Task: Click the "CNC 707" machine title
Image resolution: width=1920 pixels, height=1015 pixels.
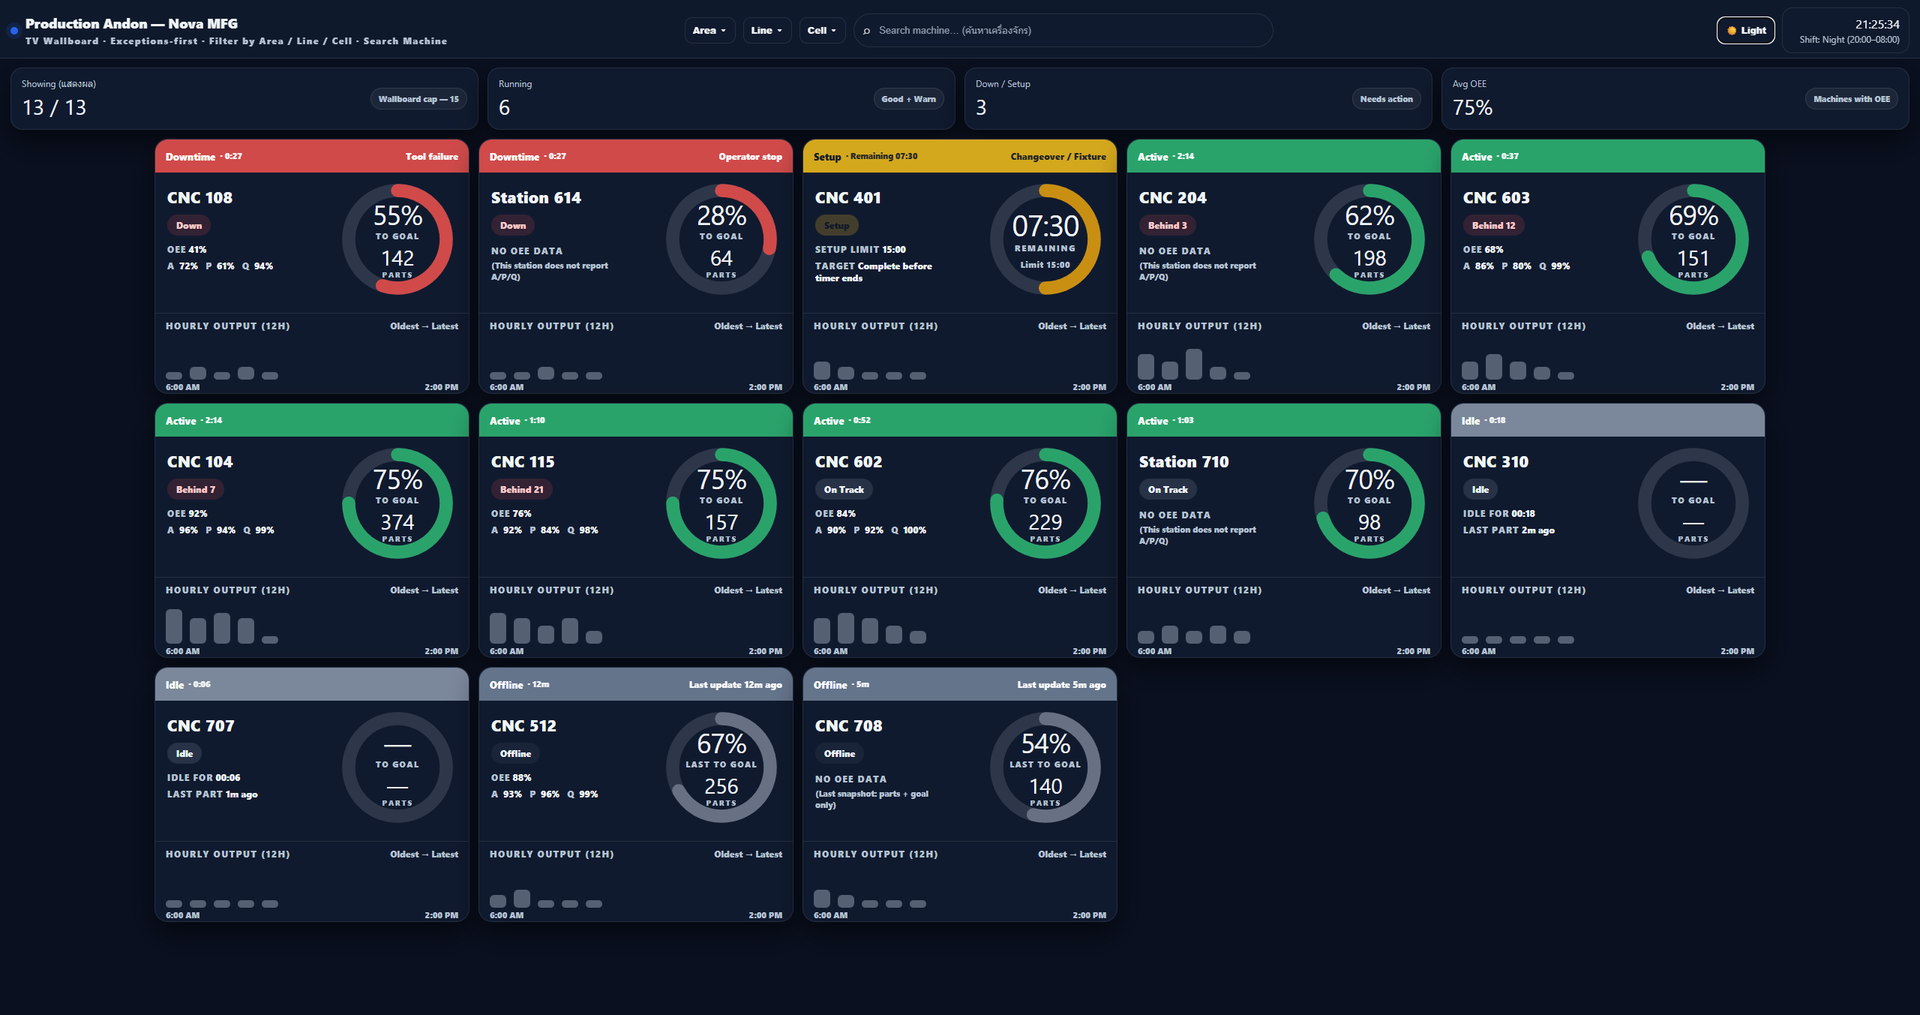Action: [x=201, y=726]
